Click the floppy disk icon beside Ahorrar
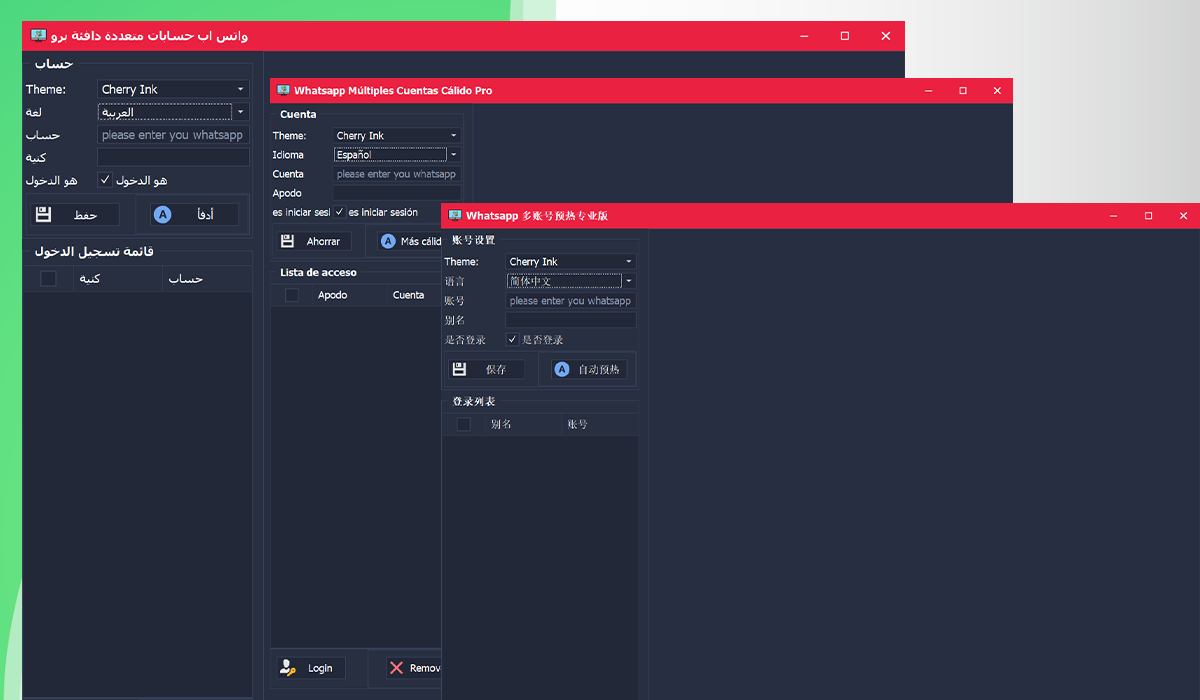The height and width of the screenshot is (700, 1200). point(287,241)
